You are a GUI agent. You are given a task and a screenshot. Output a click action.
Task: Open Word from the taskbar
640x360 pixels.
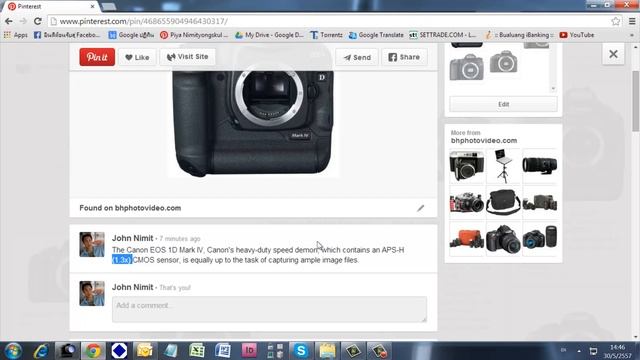click(x=223, y=351)
